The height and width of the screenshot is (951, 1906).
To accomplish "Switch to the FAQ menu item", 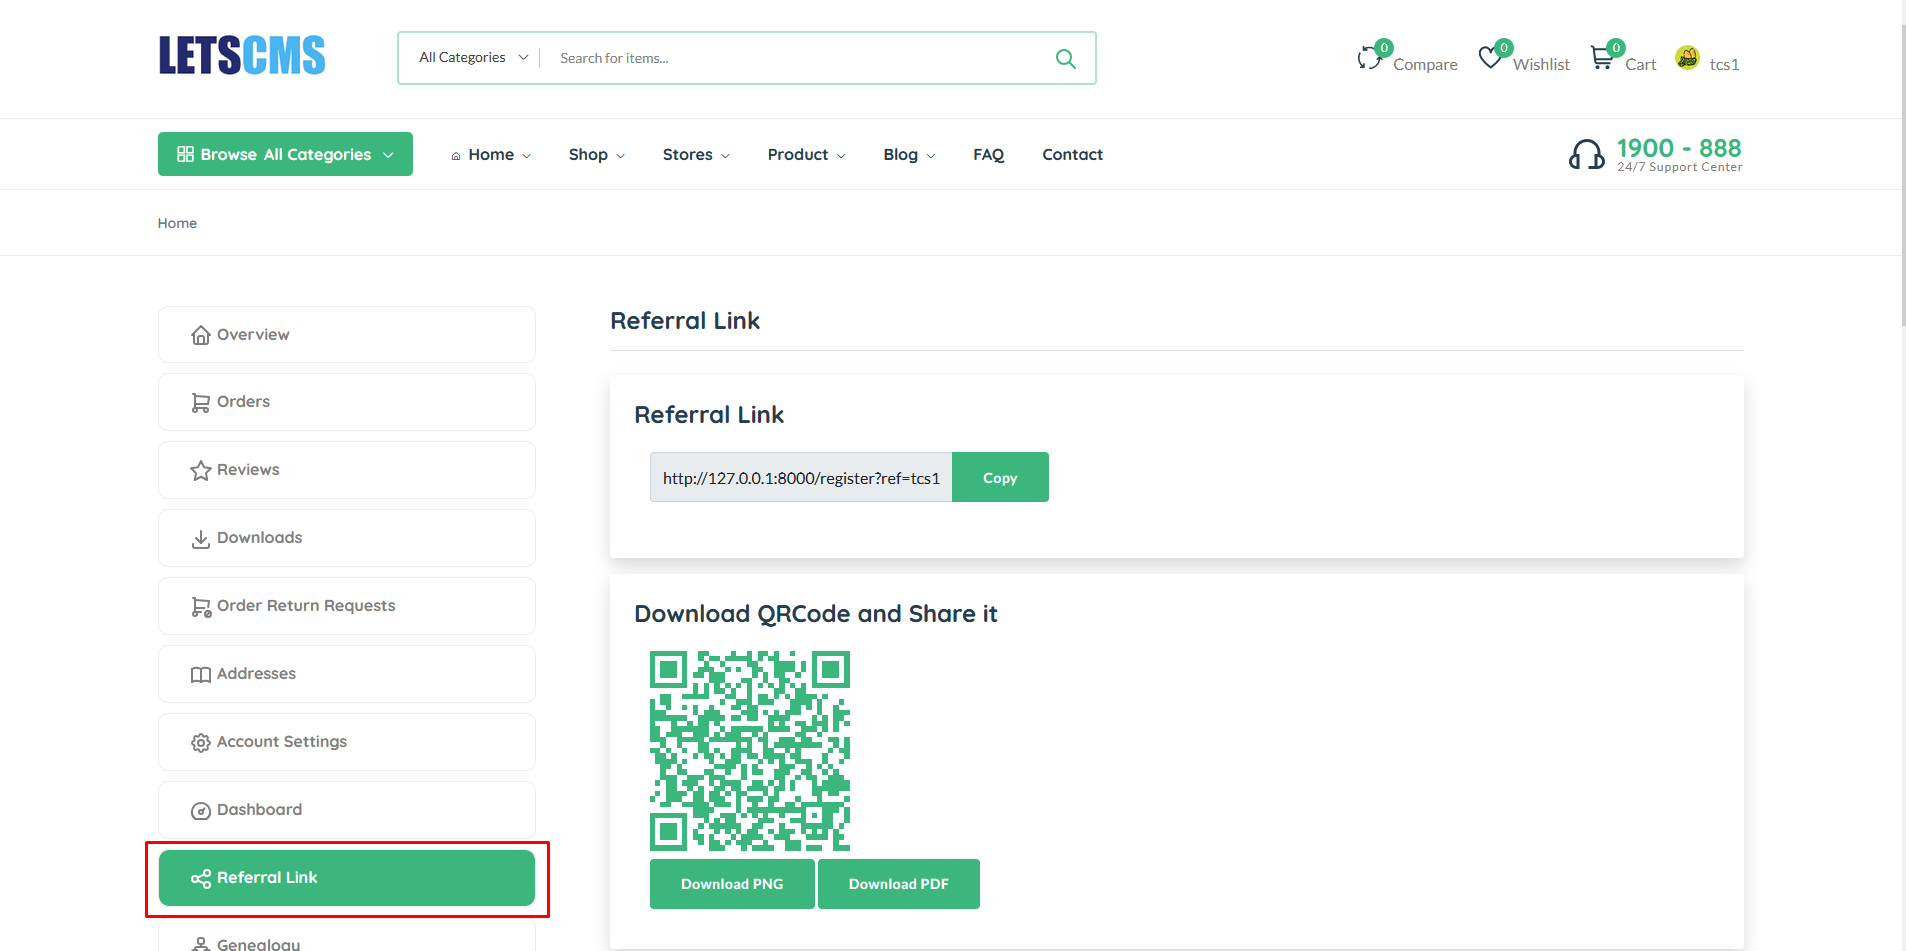I will 988,154.
